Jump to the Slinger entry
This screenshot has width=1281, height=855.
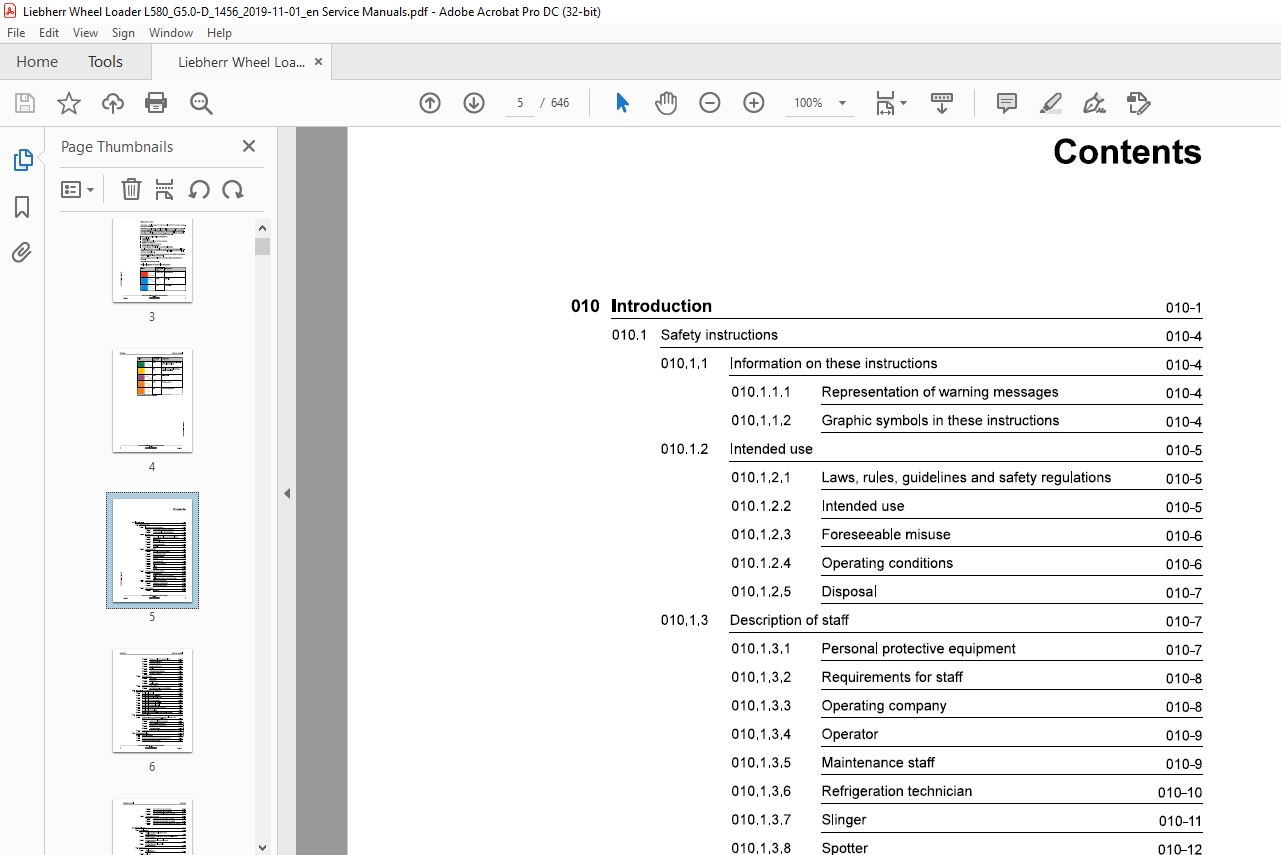pos(844,820)
